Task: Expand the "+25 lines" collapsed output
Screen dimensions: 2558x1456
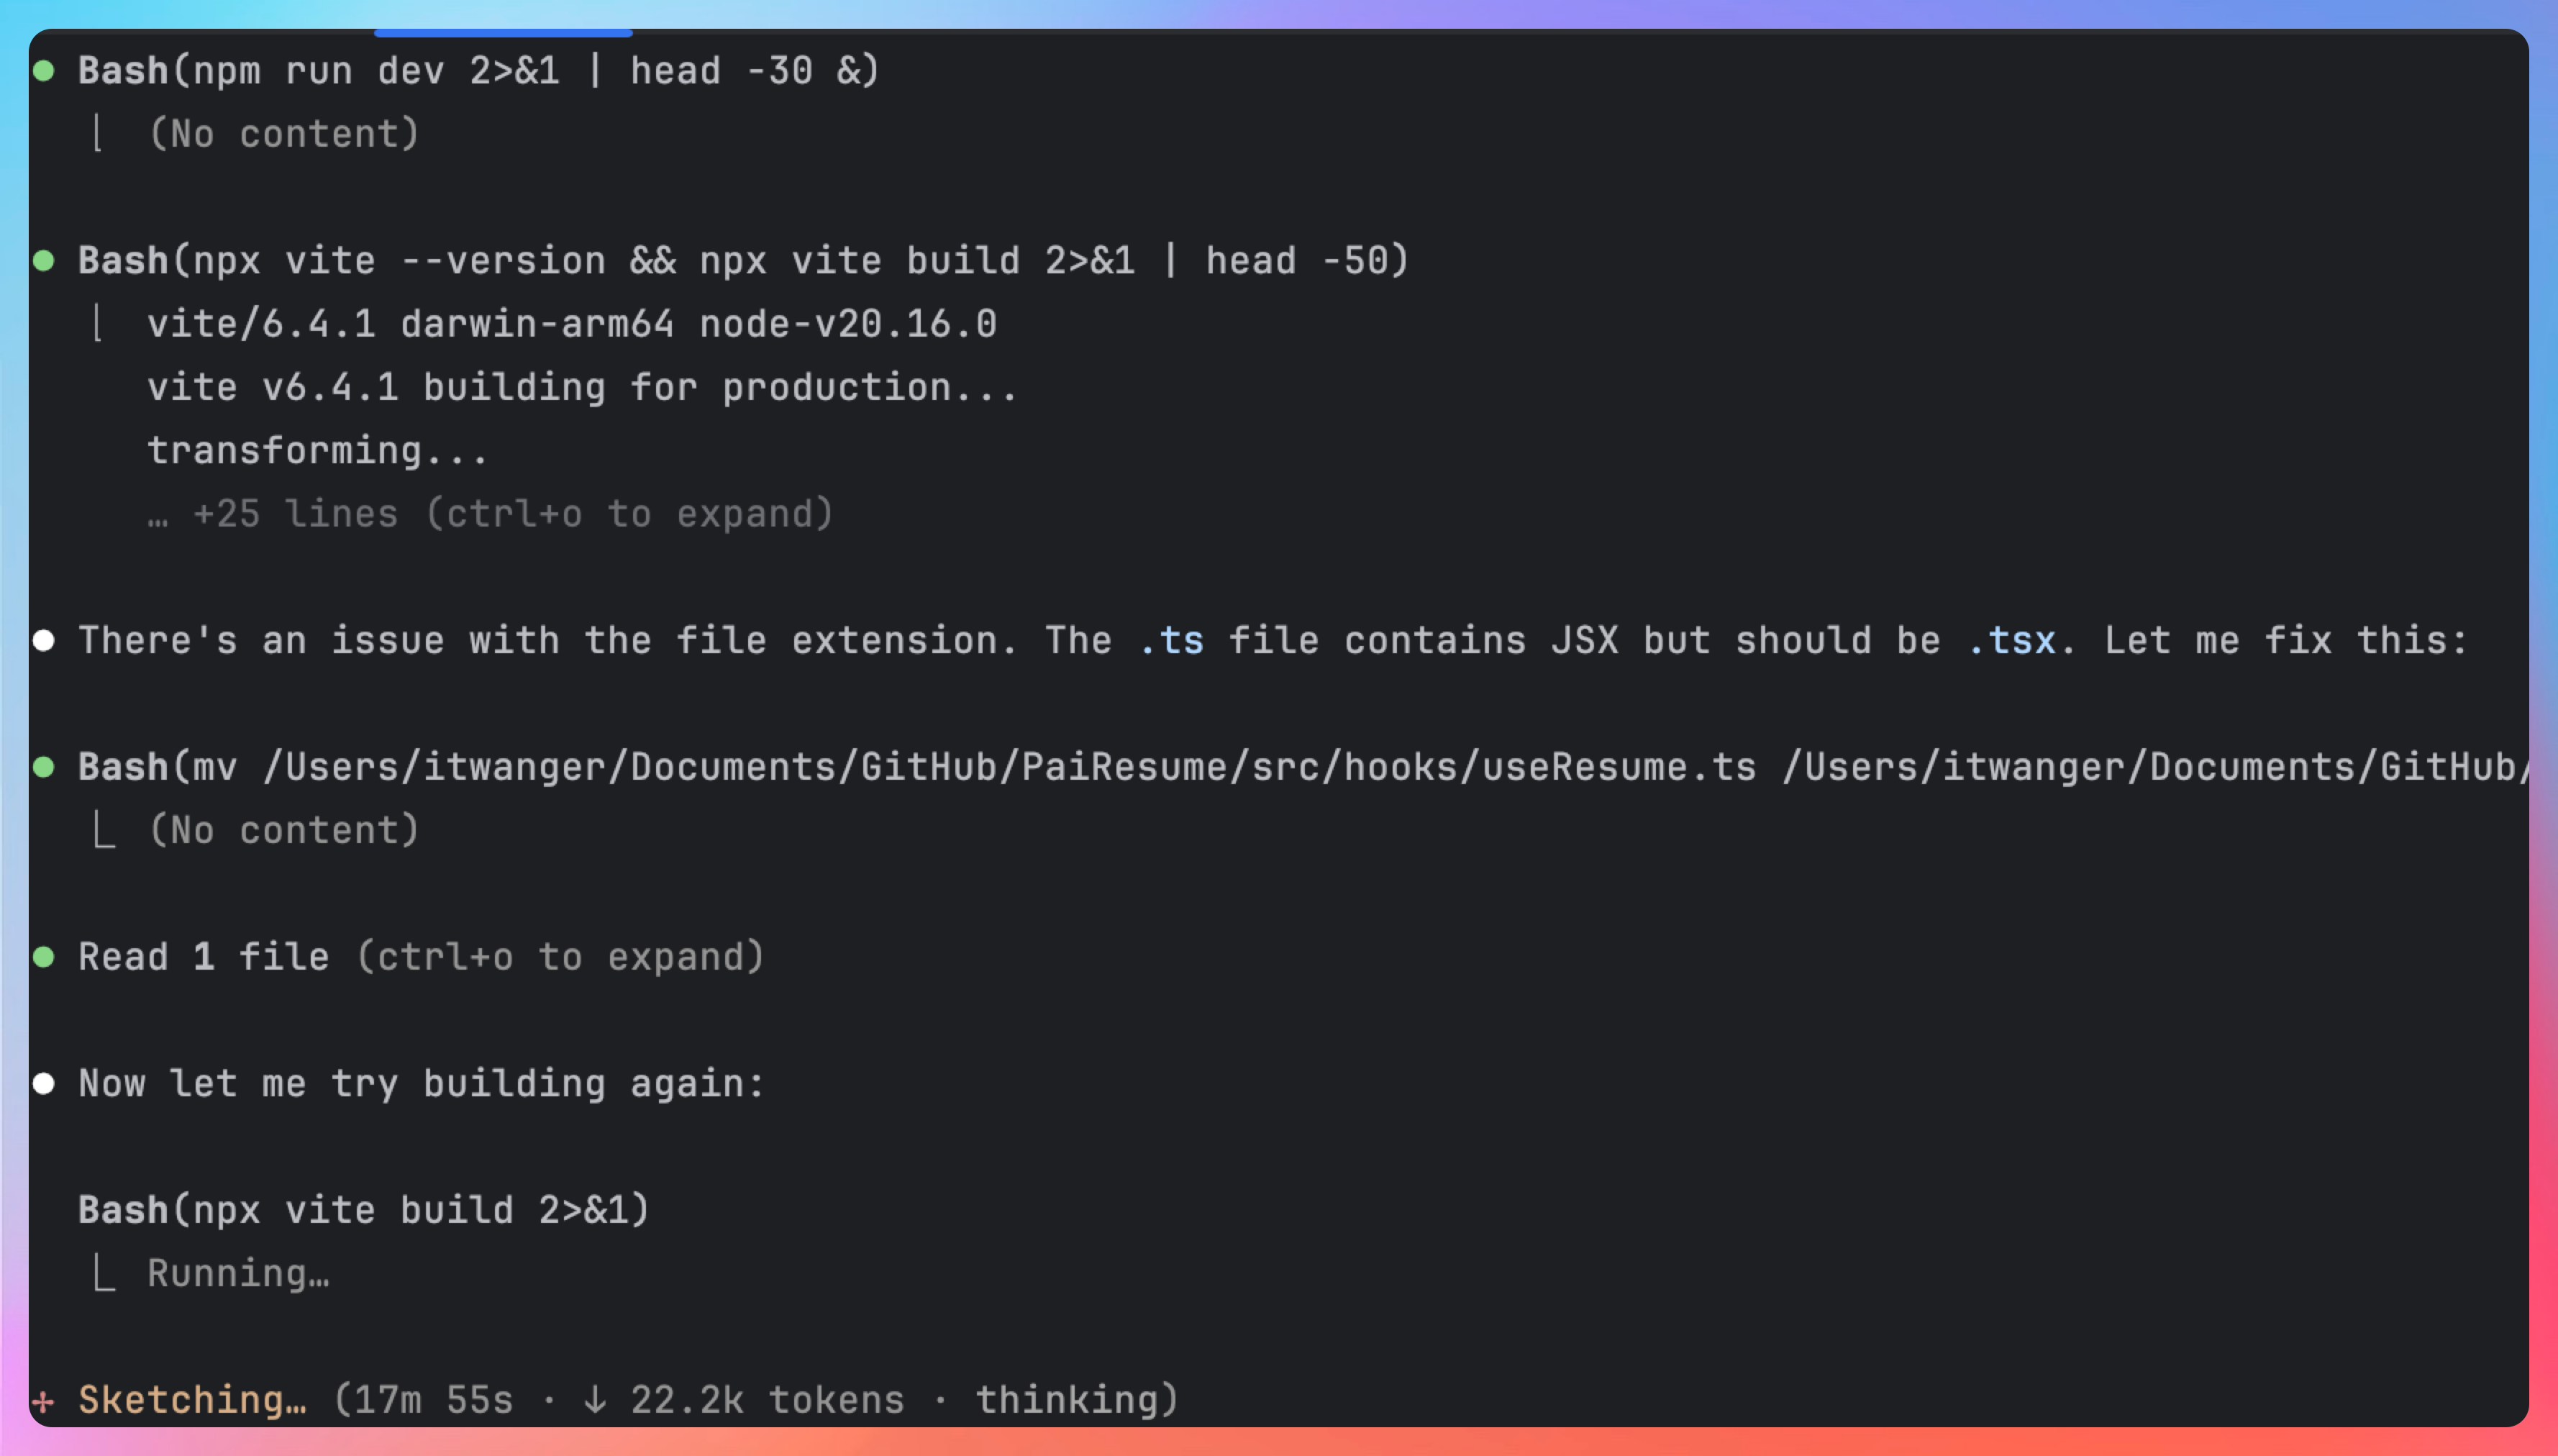Action: click(490, 514)
